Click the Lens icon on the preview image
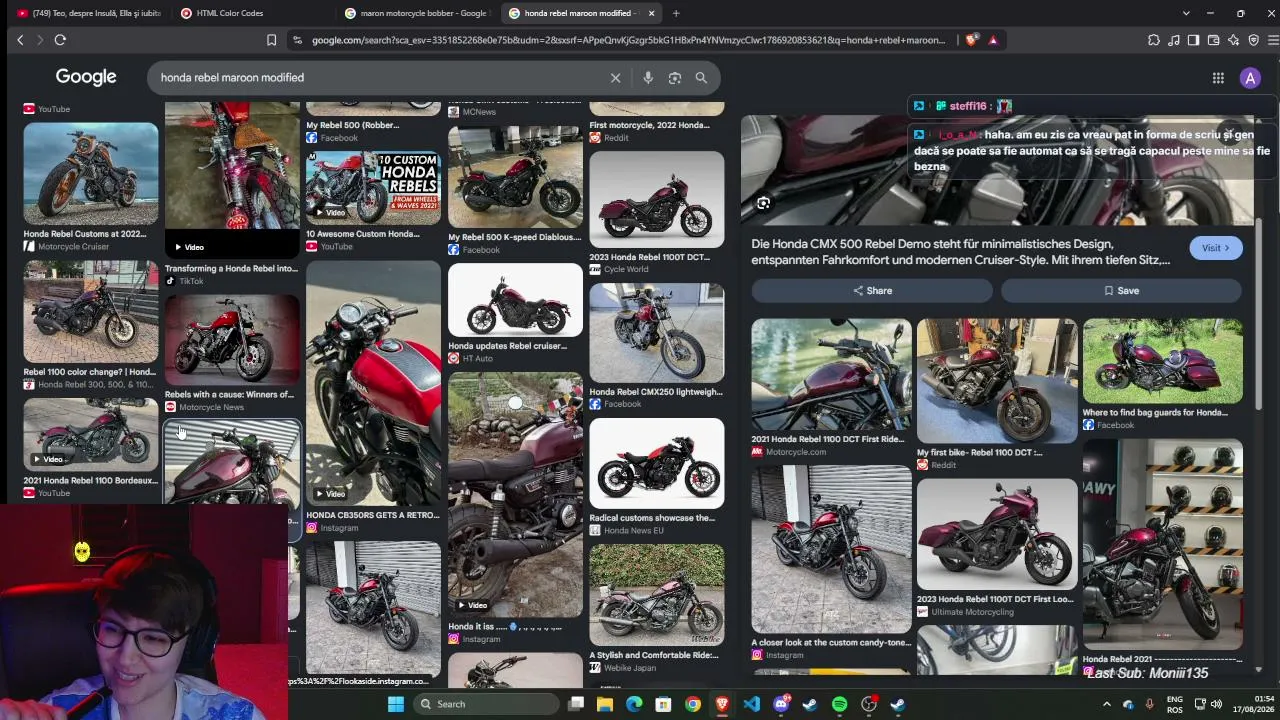 pyautogui.click(x=763, y=204)
